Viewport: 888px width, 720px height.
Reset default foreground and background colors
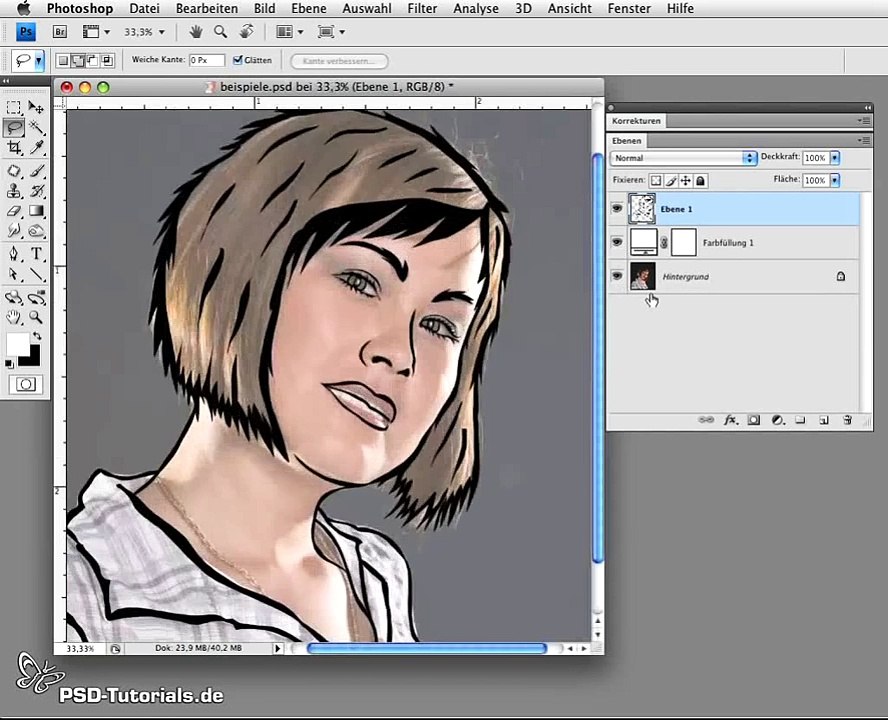pyautogui.click(x=9, y=364)
